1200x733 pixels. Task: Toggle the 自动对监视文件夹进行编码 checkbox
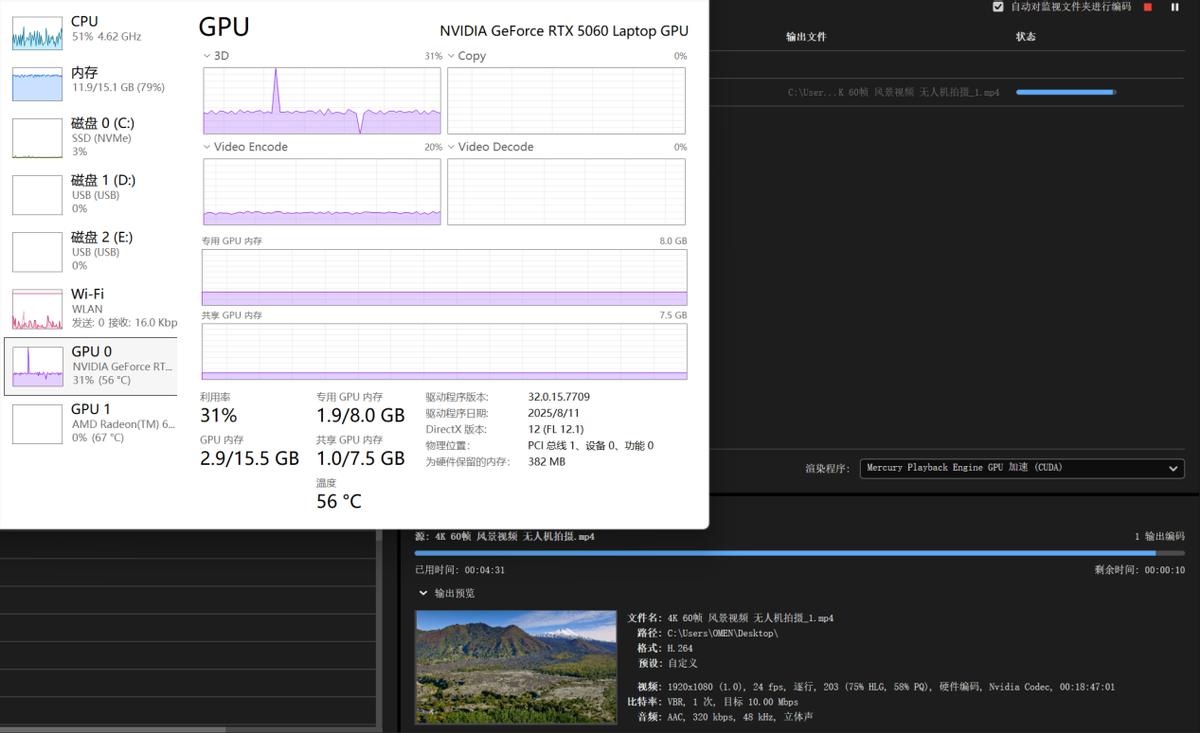pyautogui.click(x=998, y=7)
